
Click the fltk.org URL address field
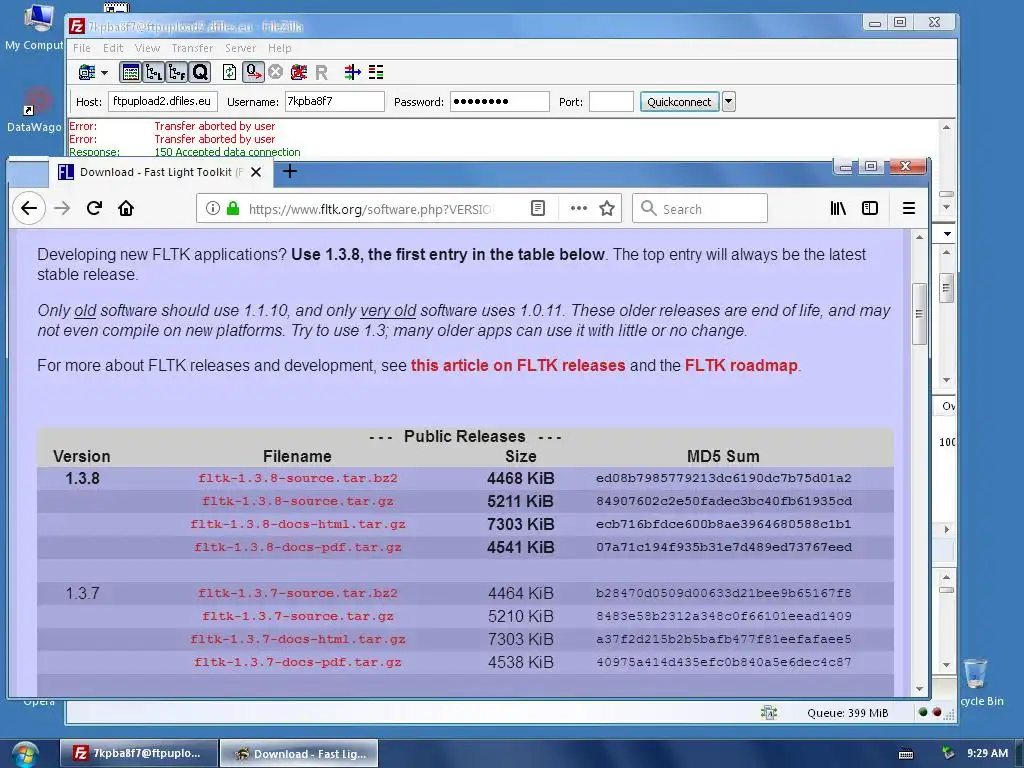[370, 209]
